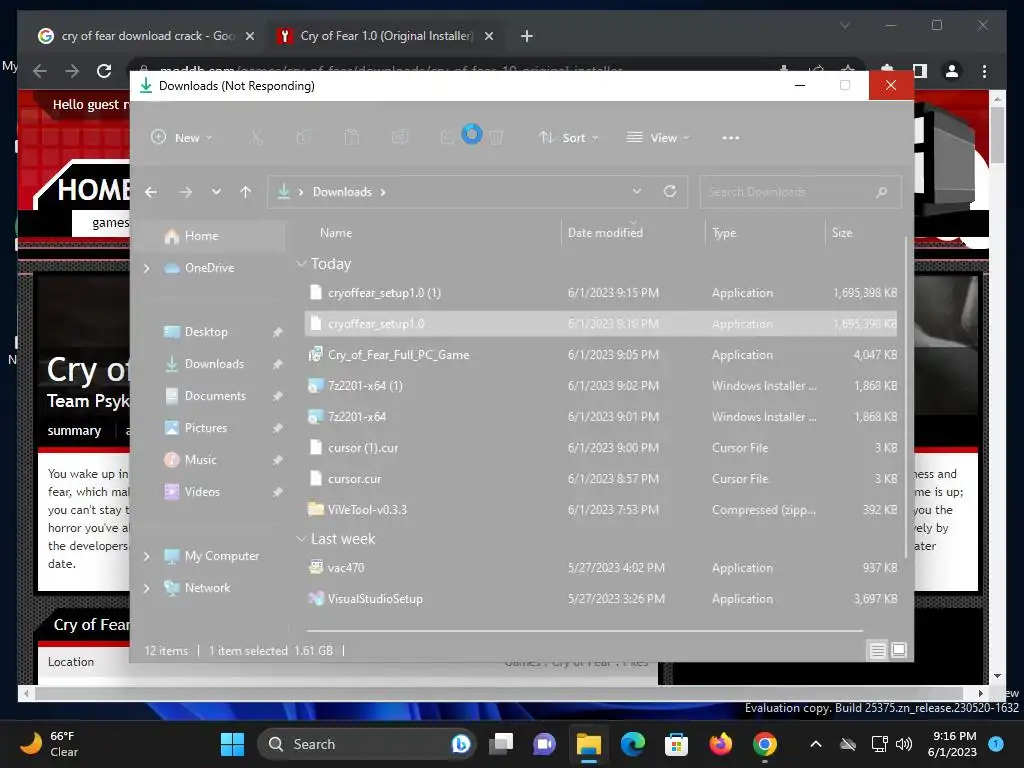The width and height of the screenshot is (1024, 768).
Task: Open the New item menu in Downloads
Action: [182, 138]
